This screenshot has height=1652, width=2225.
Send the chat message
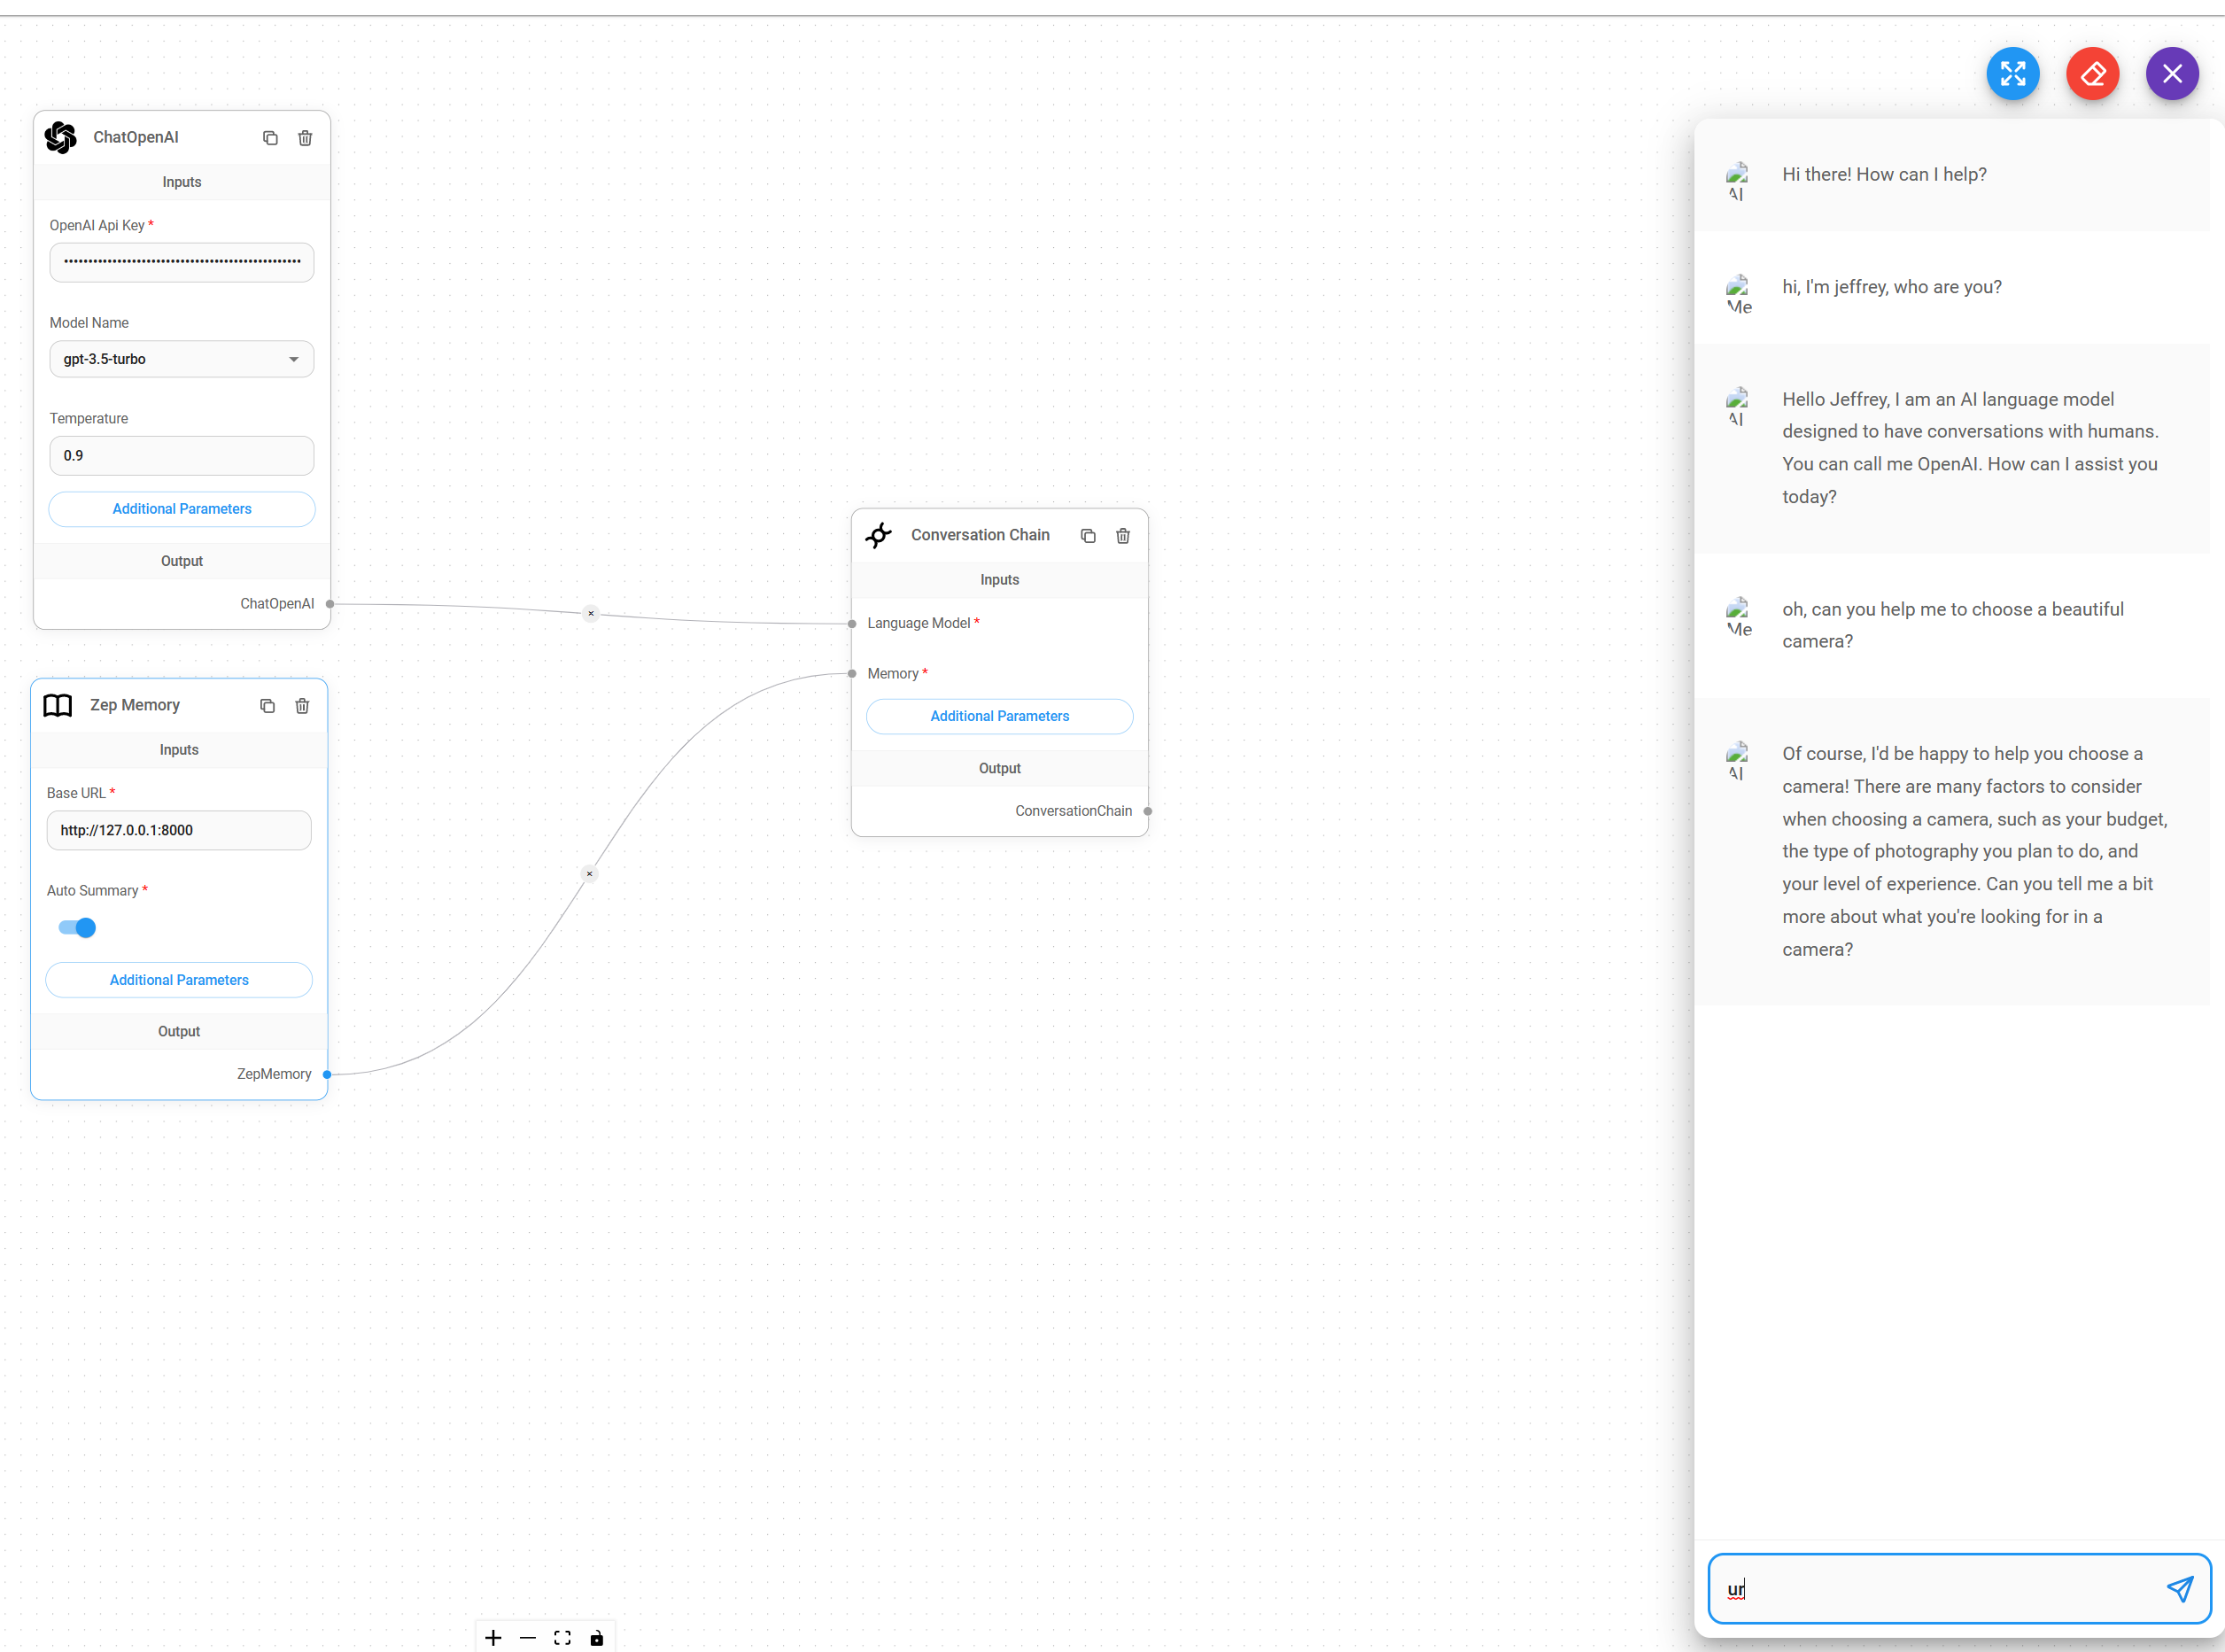(2179, 1589)
